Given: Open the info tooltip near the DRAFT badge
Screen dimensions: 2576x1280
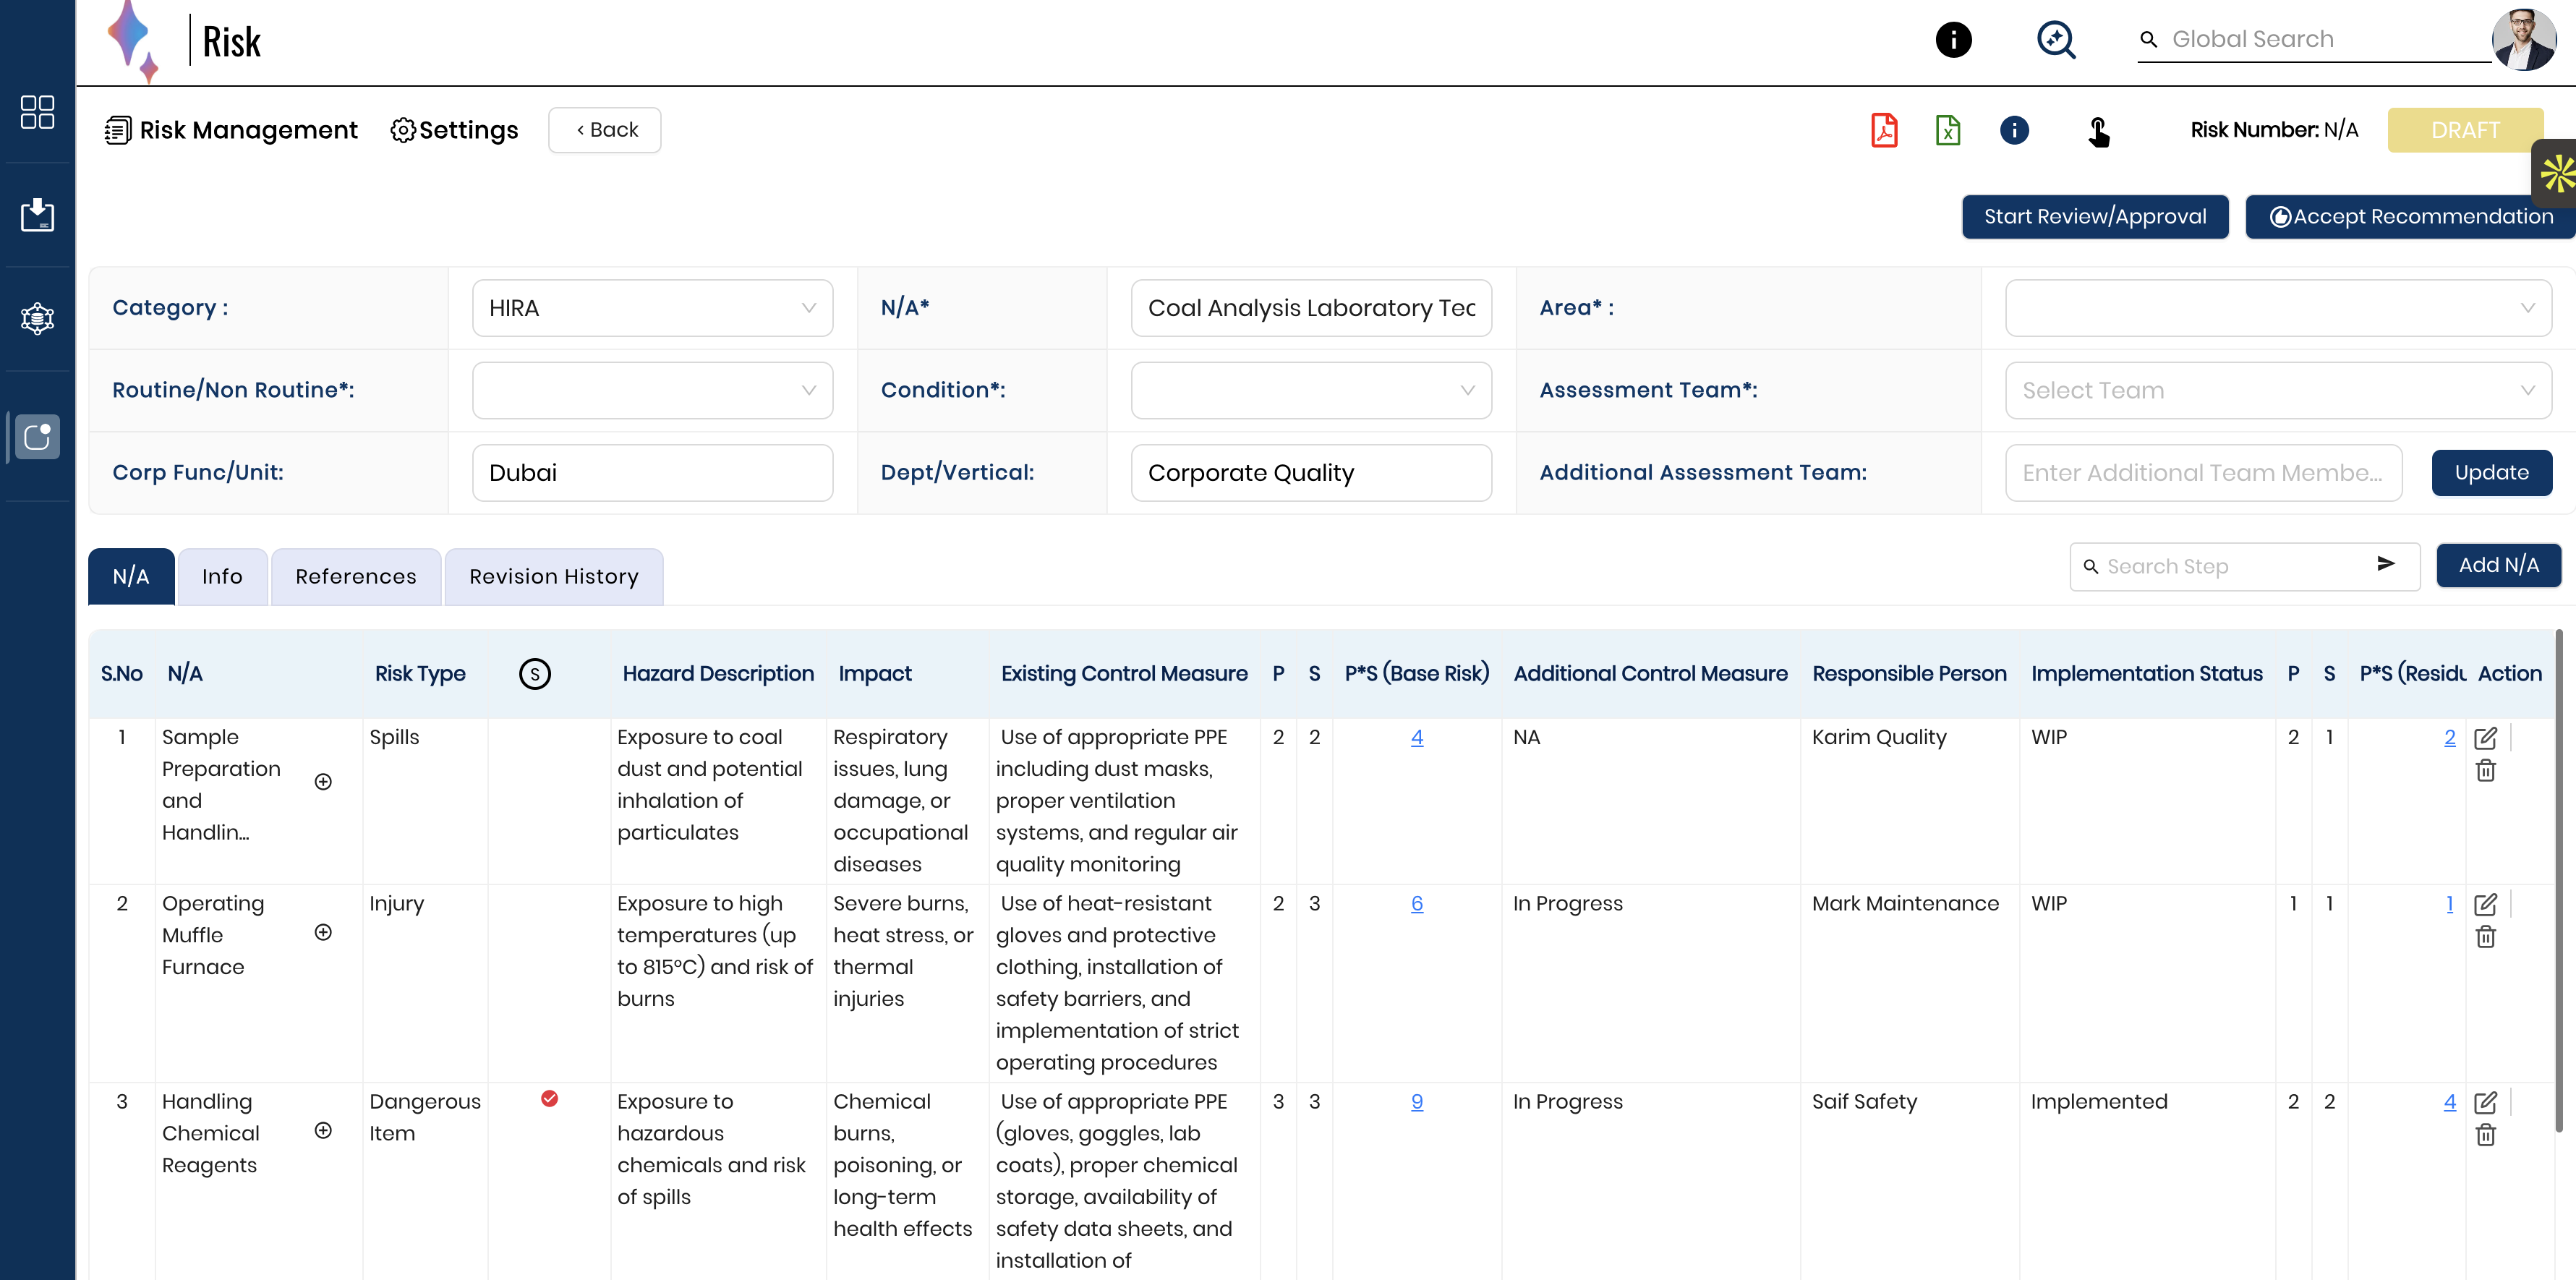Looking at the screenshot, I should click(2014, 130).
